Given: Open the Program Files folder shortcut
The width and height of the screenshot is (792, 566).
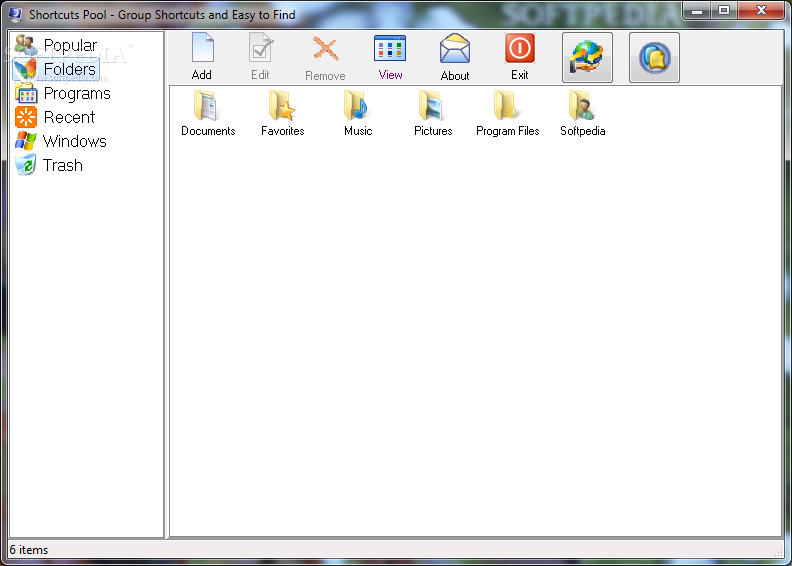Looking at the screenshot, I should [505, 106].
